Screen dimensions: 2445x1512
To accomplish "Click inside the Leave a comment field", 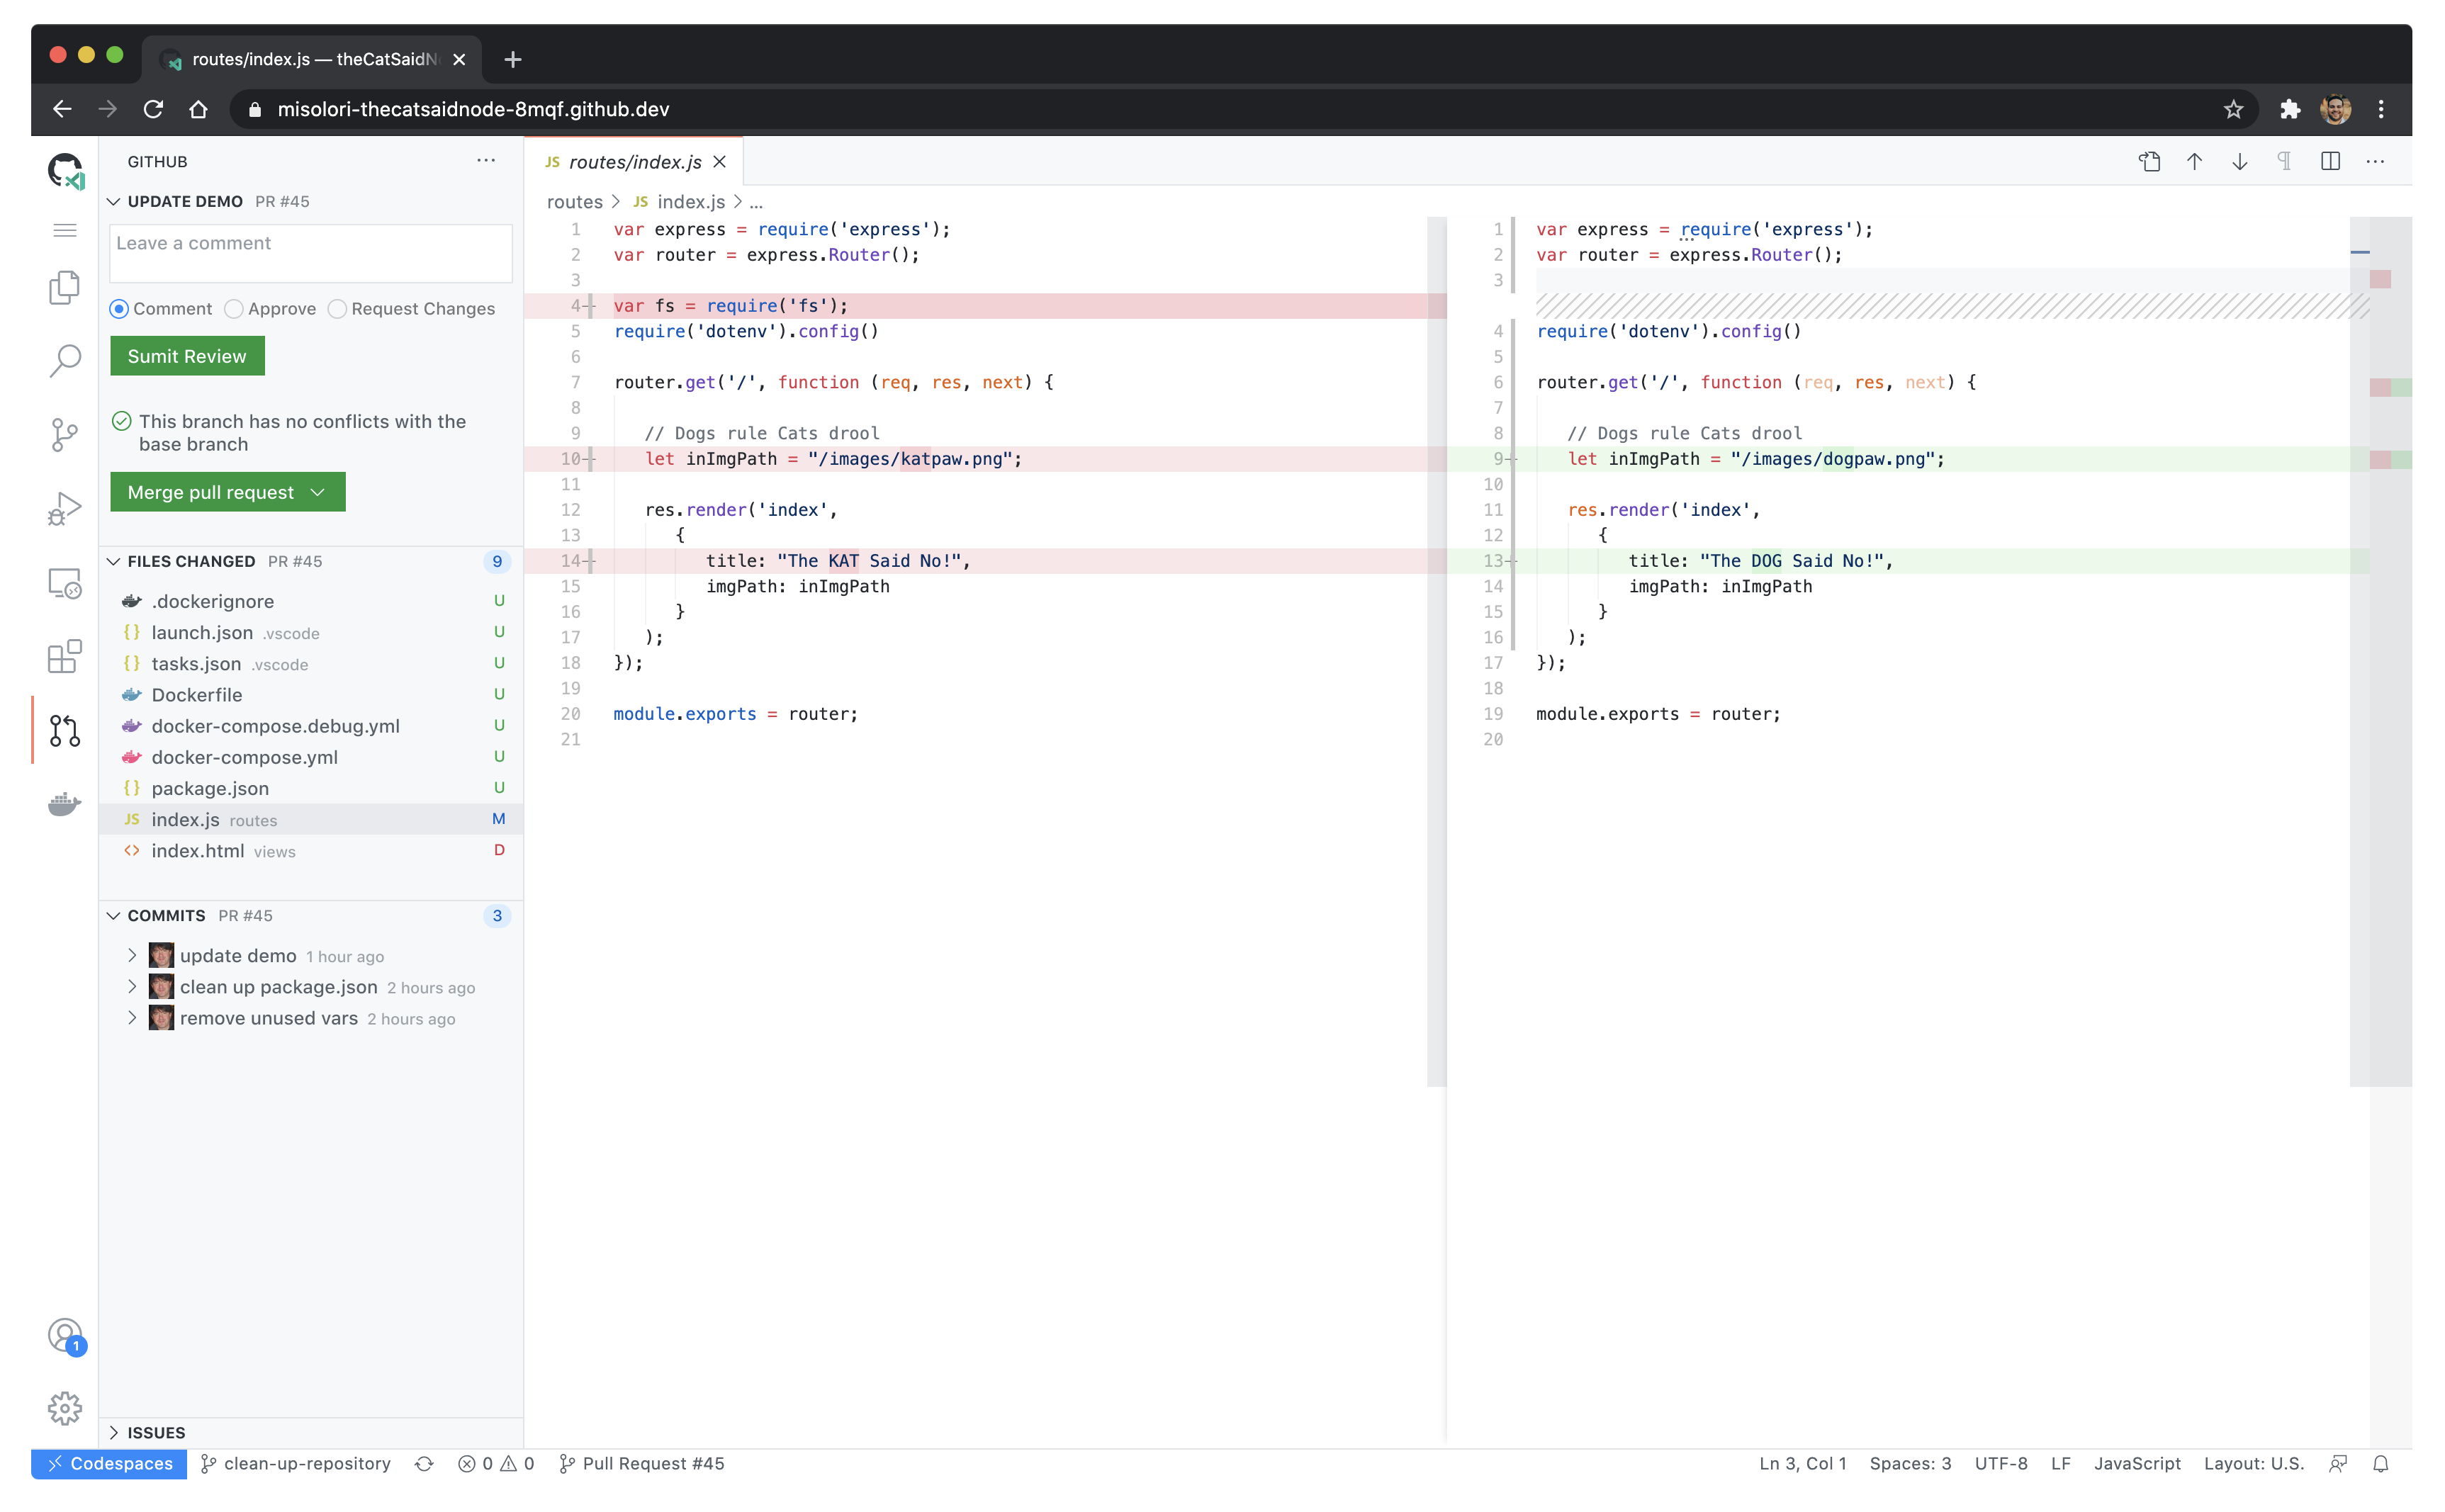I will 309,252.
